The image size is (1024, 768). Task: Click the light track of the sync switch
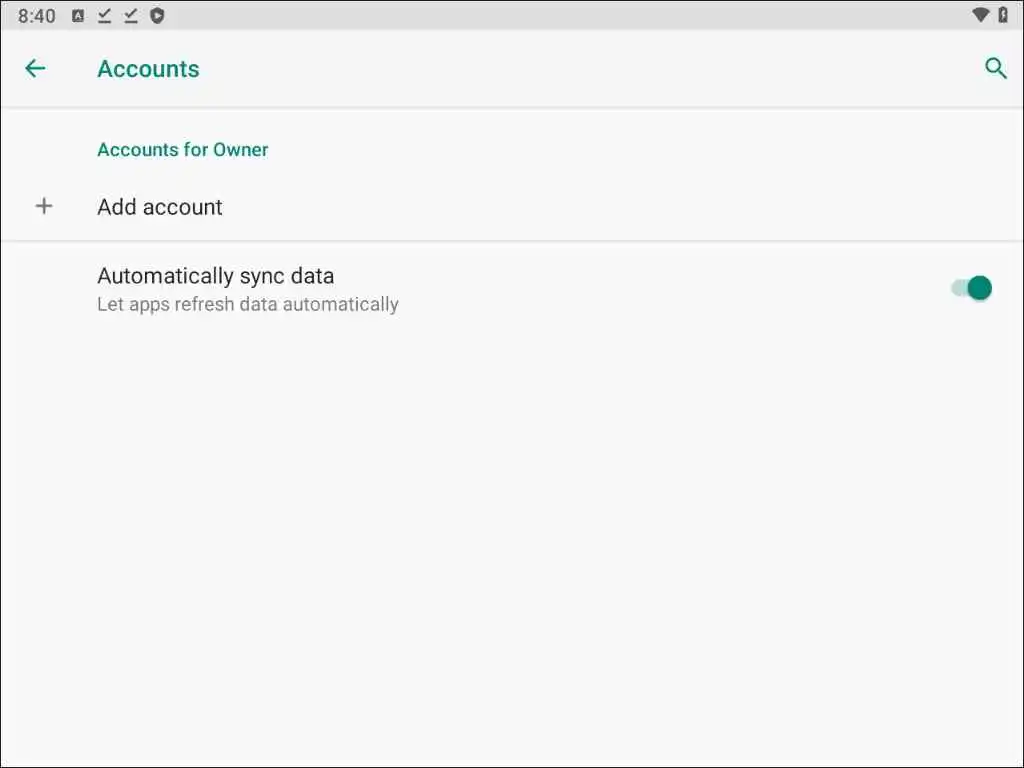click(x=958, y=288)
